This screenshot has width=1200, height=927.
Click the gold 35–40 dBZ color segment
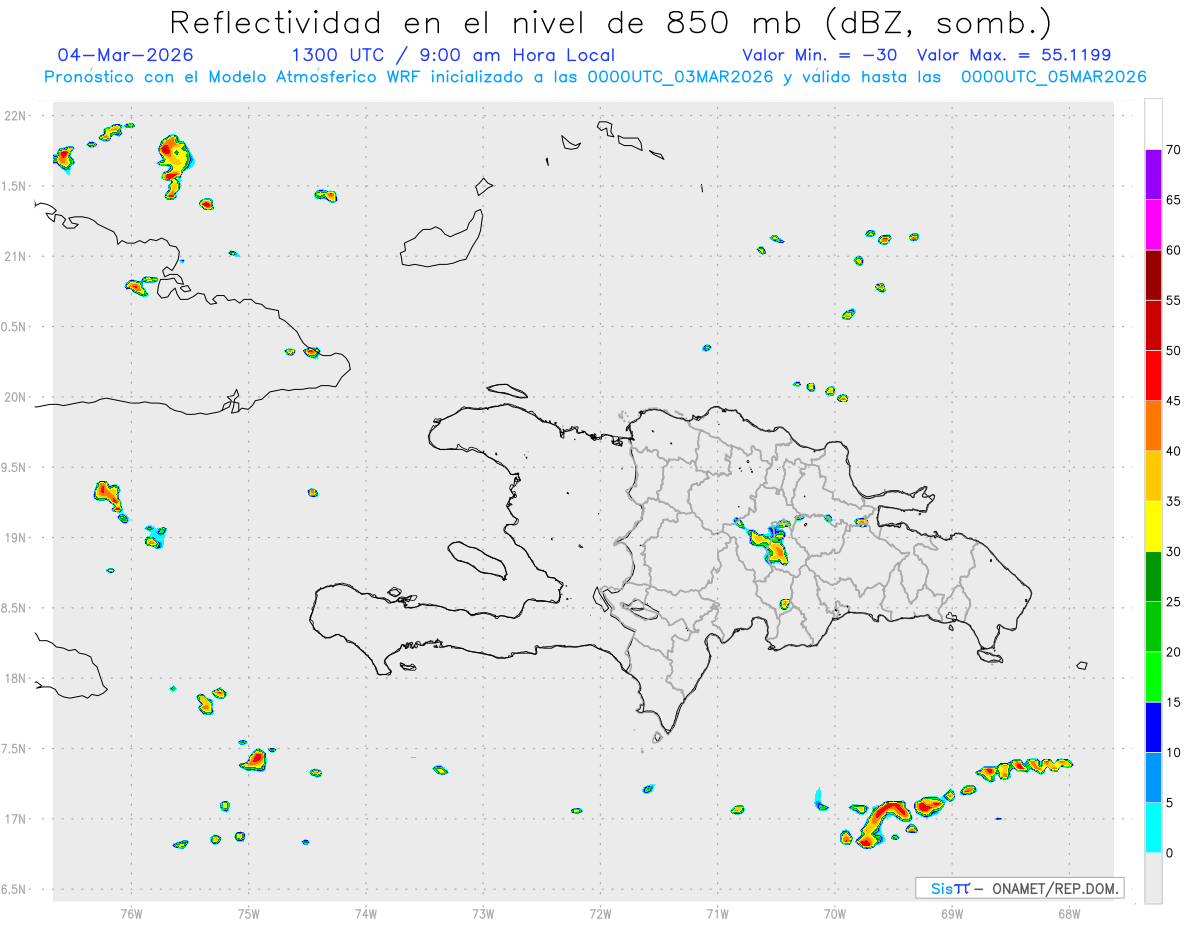[1153, 476]
